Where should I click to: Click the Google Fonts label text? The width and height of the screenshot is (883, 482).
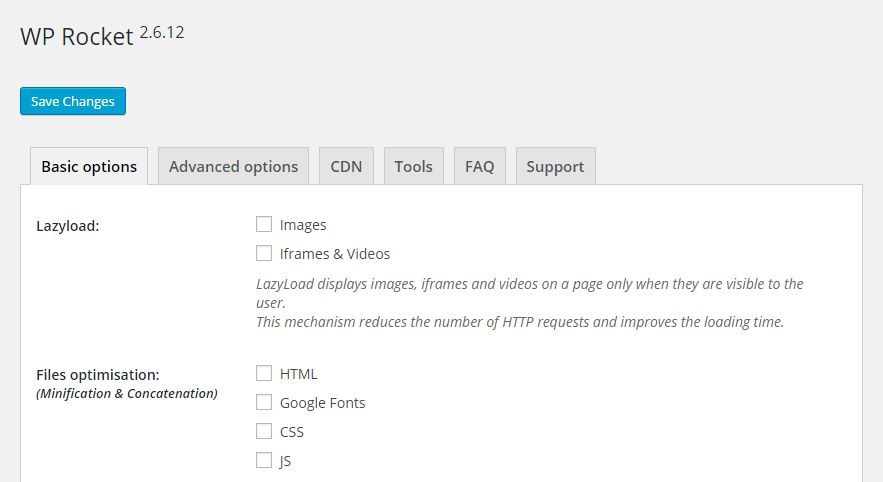point(323,403)
